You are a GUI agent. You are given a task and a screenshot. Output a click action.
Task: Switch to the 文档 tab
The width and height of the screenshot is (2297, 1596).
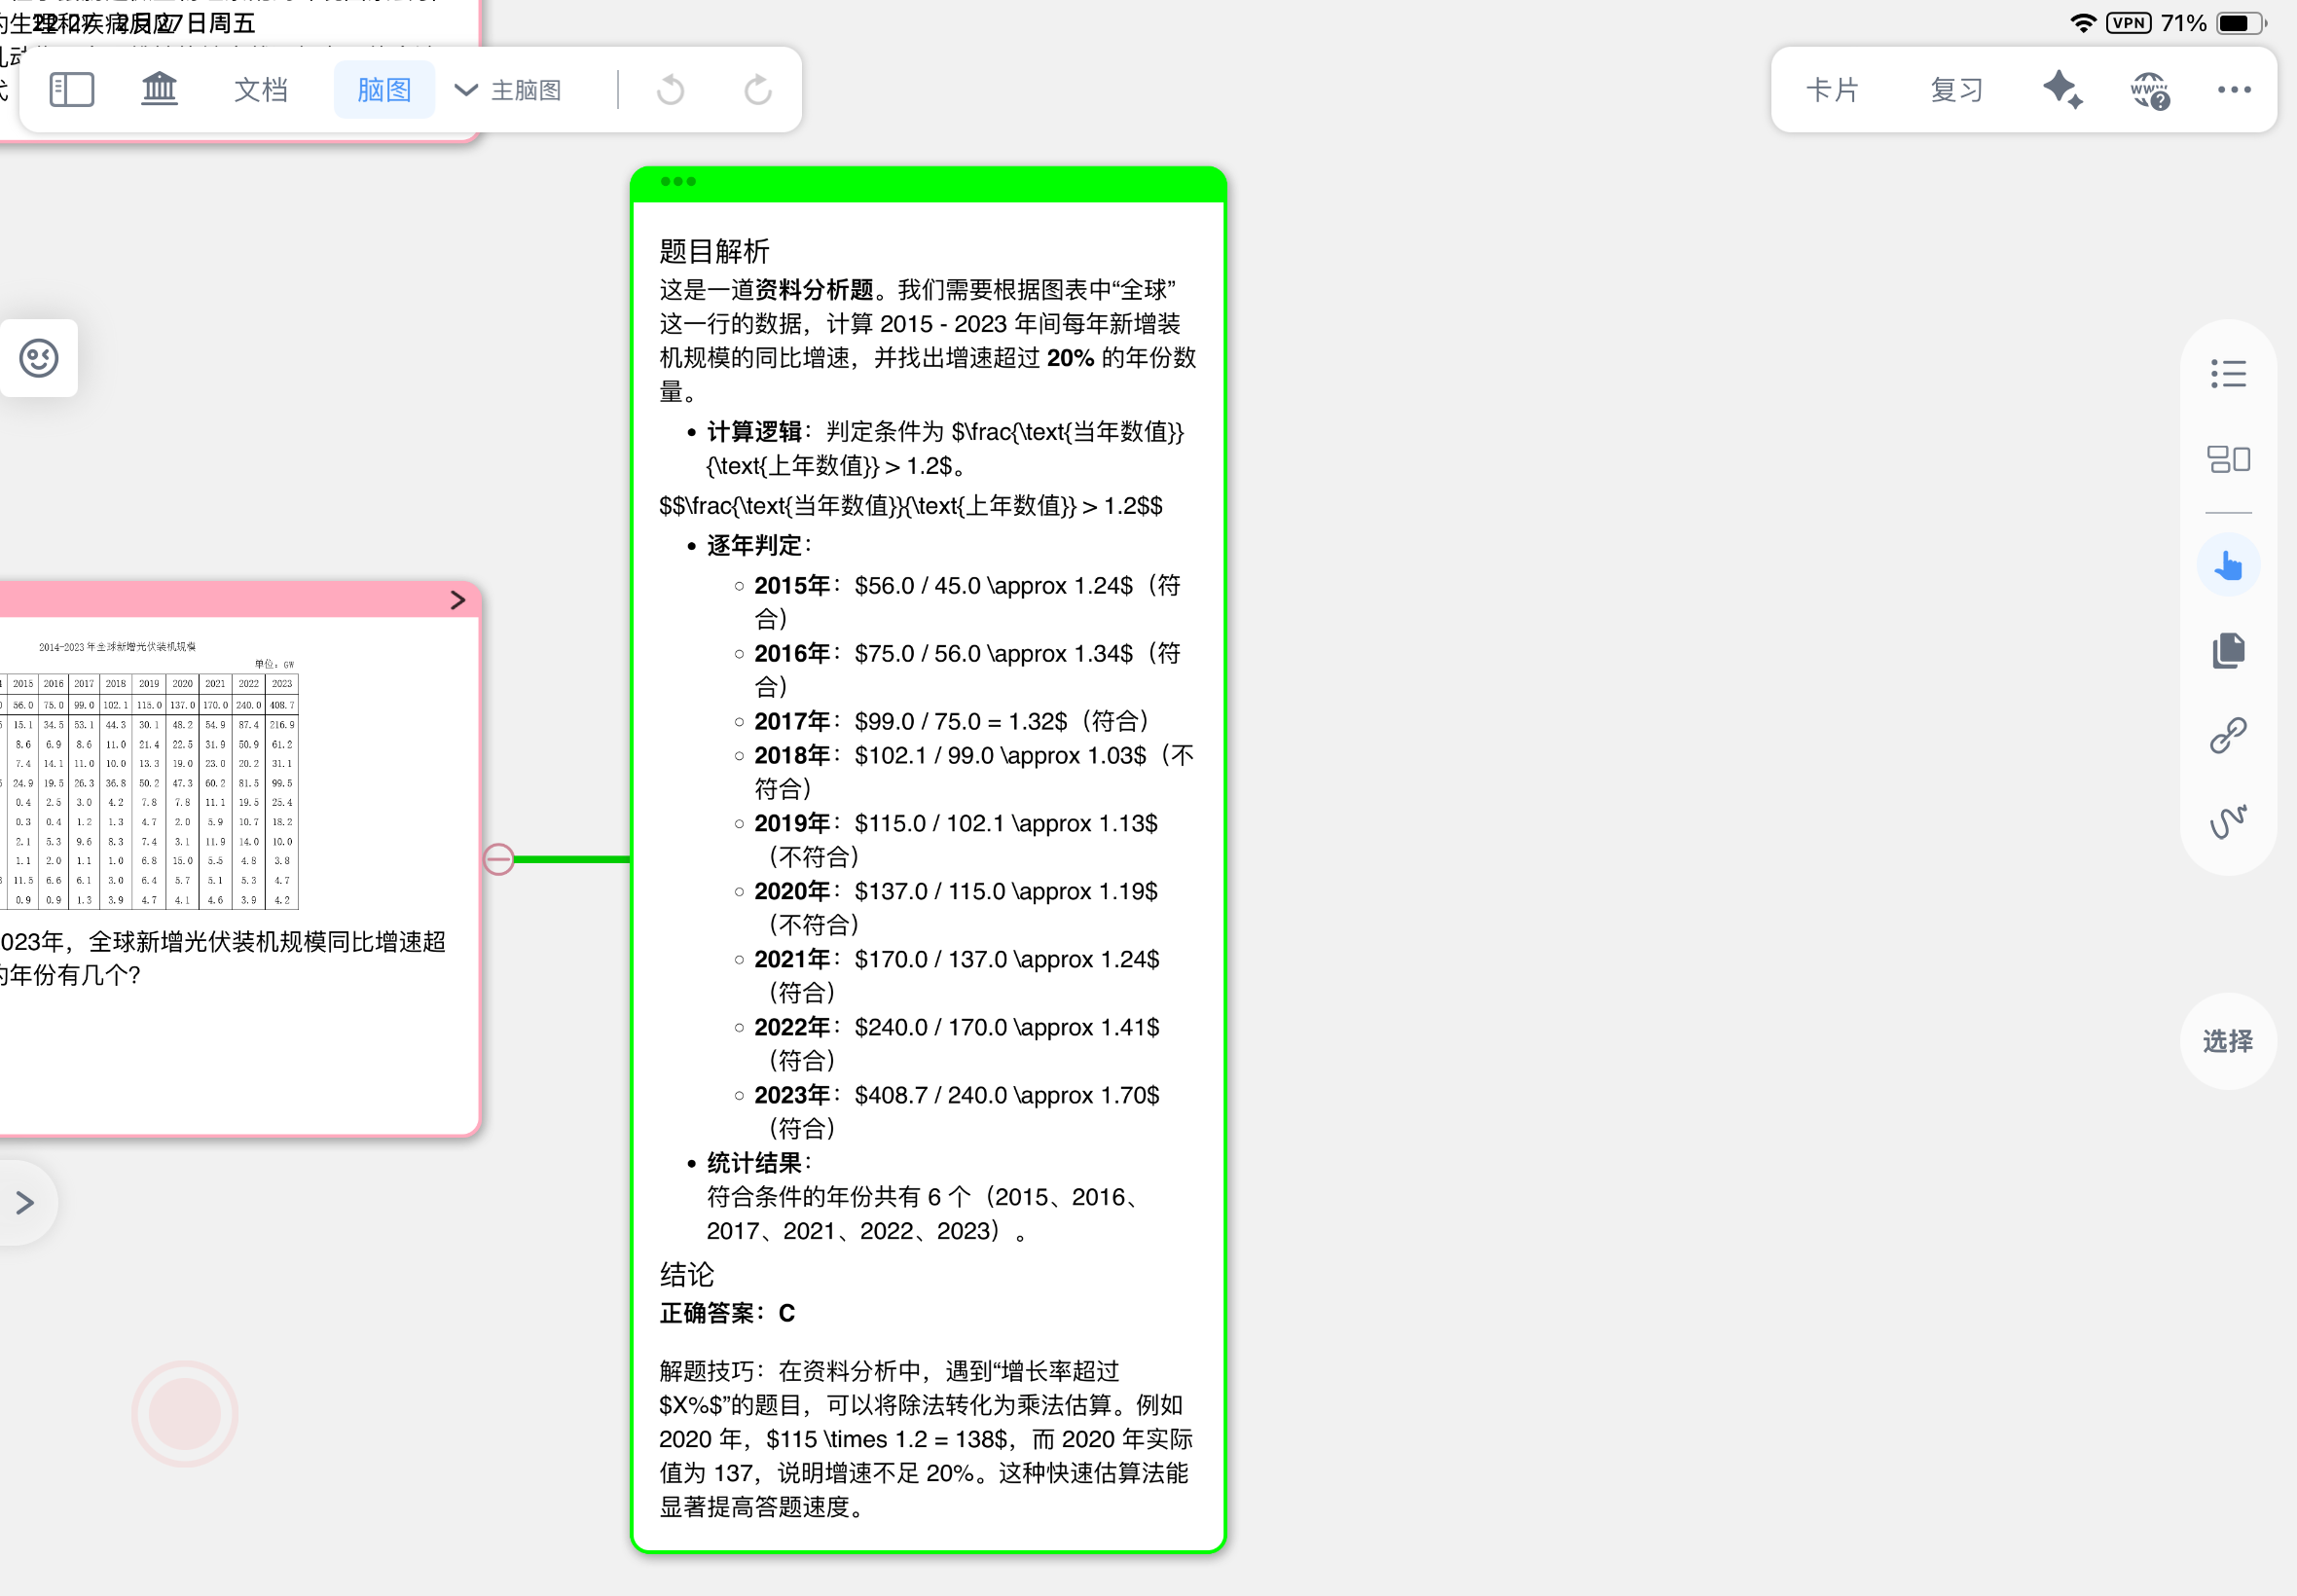click(260, 90)
